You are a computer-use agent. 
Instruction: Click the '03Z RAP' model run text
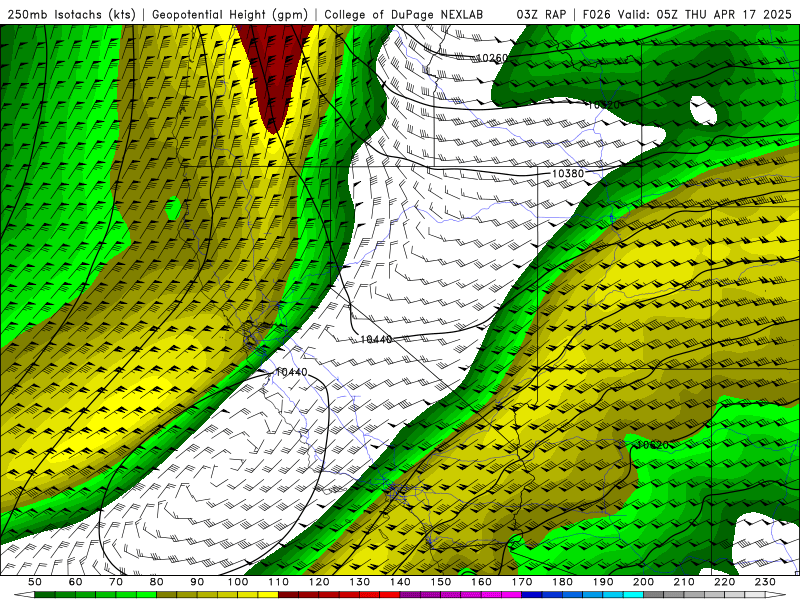coord(541,14)
